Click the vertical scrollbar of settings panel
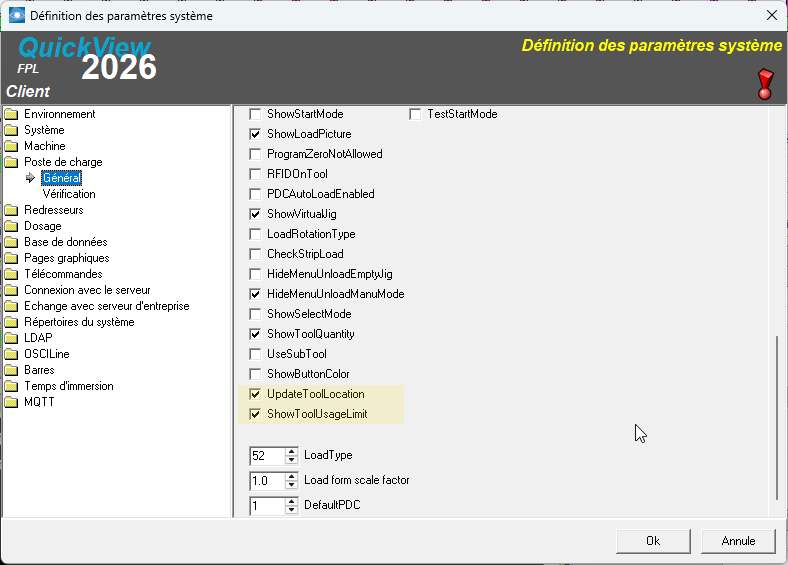 [776, 417]
